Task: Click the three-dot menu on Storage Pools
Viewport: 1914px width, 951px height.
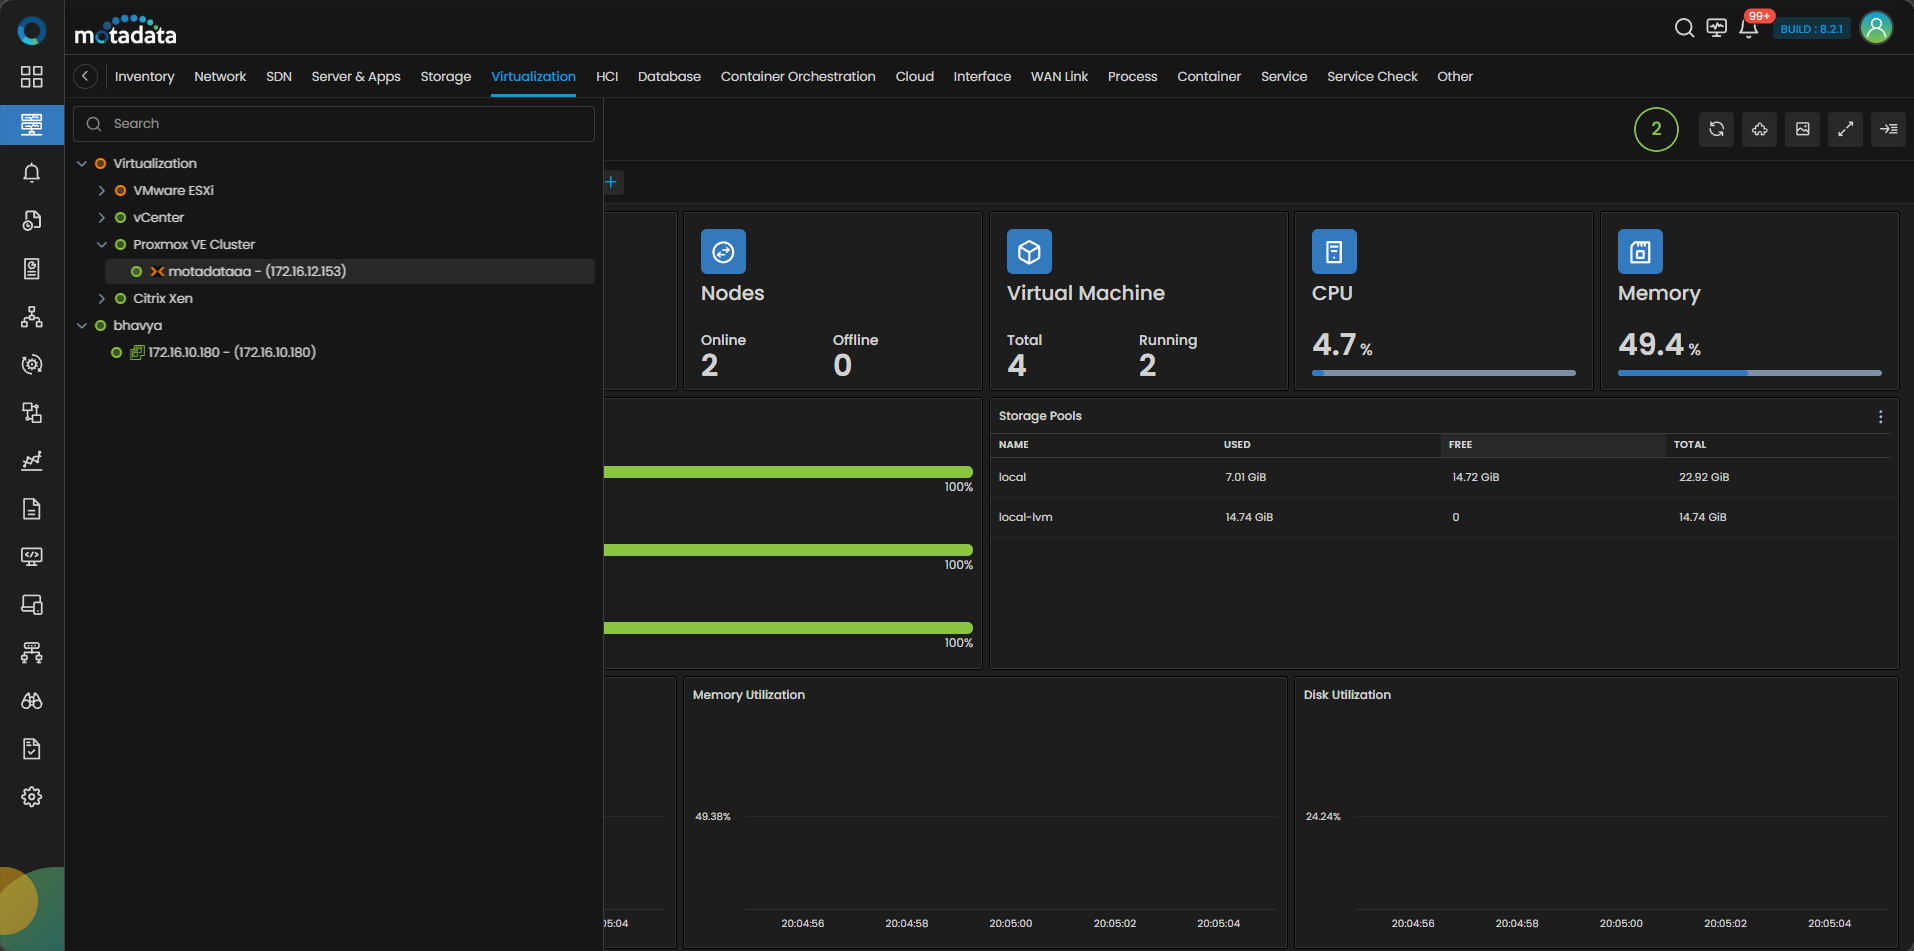Action: pyautogui.click(x=1880, y=417)
